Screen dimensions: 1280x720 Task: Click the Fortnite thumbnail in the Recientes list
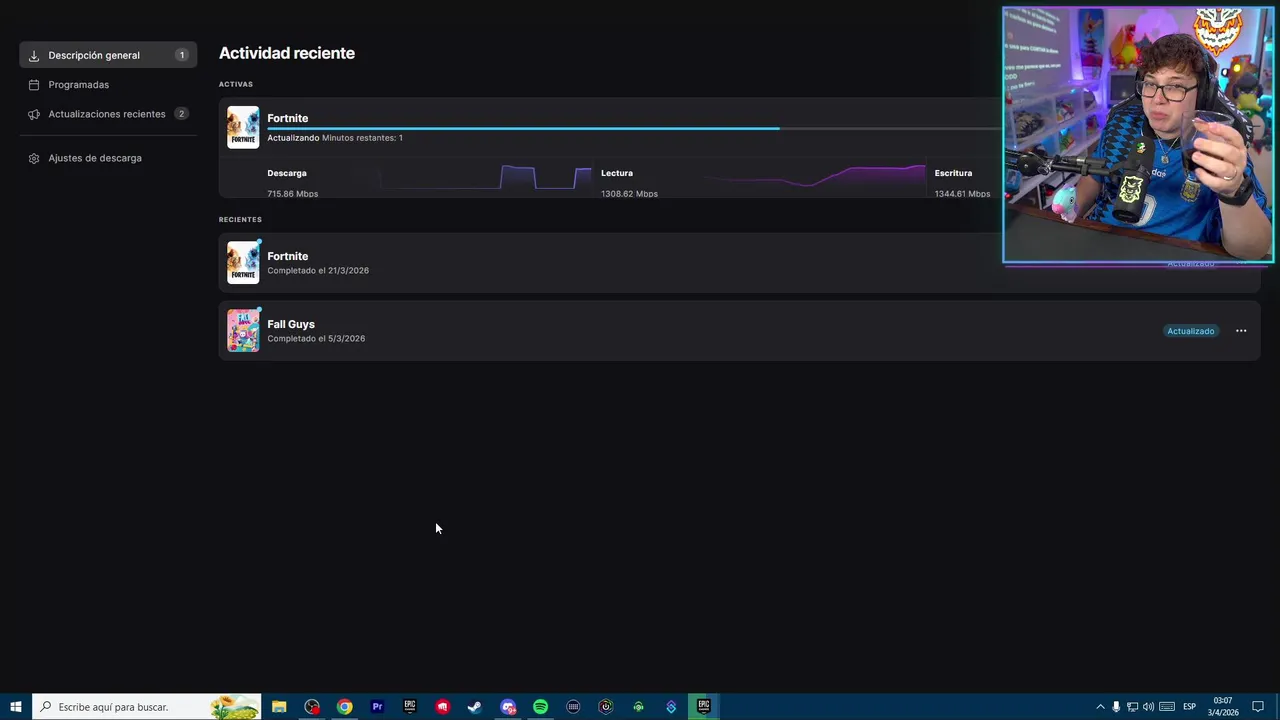(x=243, y=262)
